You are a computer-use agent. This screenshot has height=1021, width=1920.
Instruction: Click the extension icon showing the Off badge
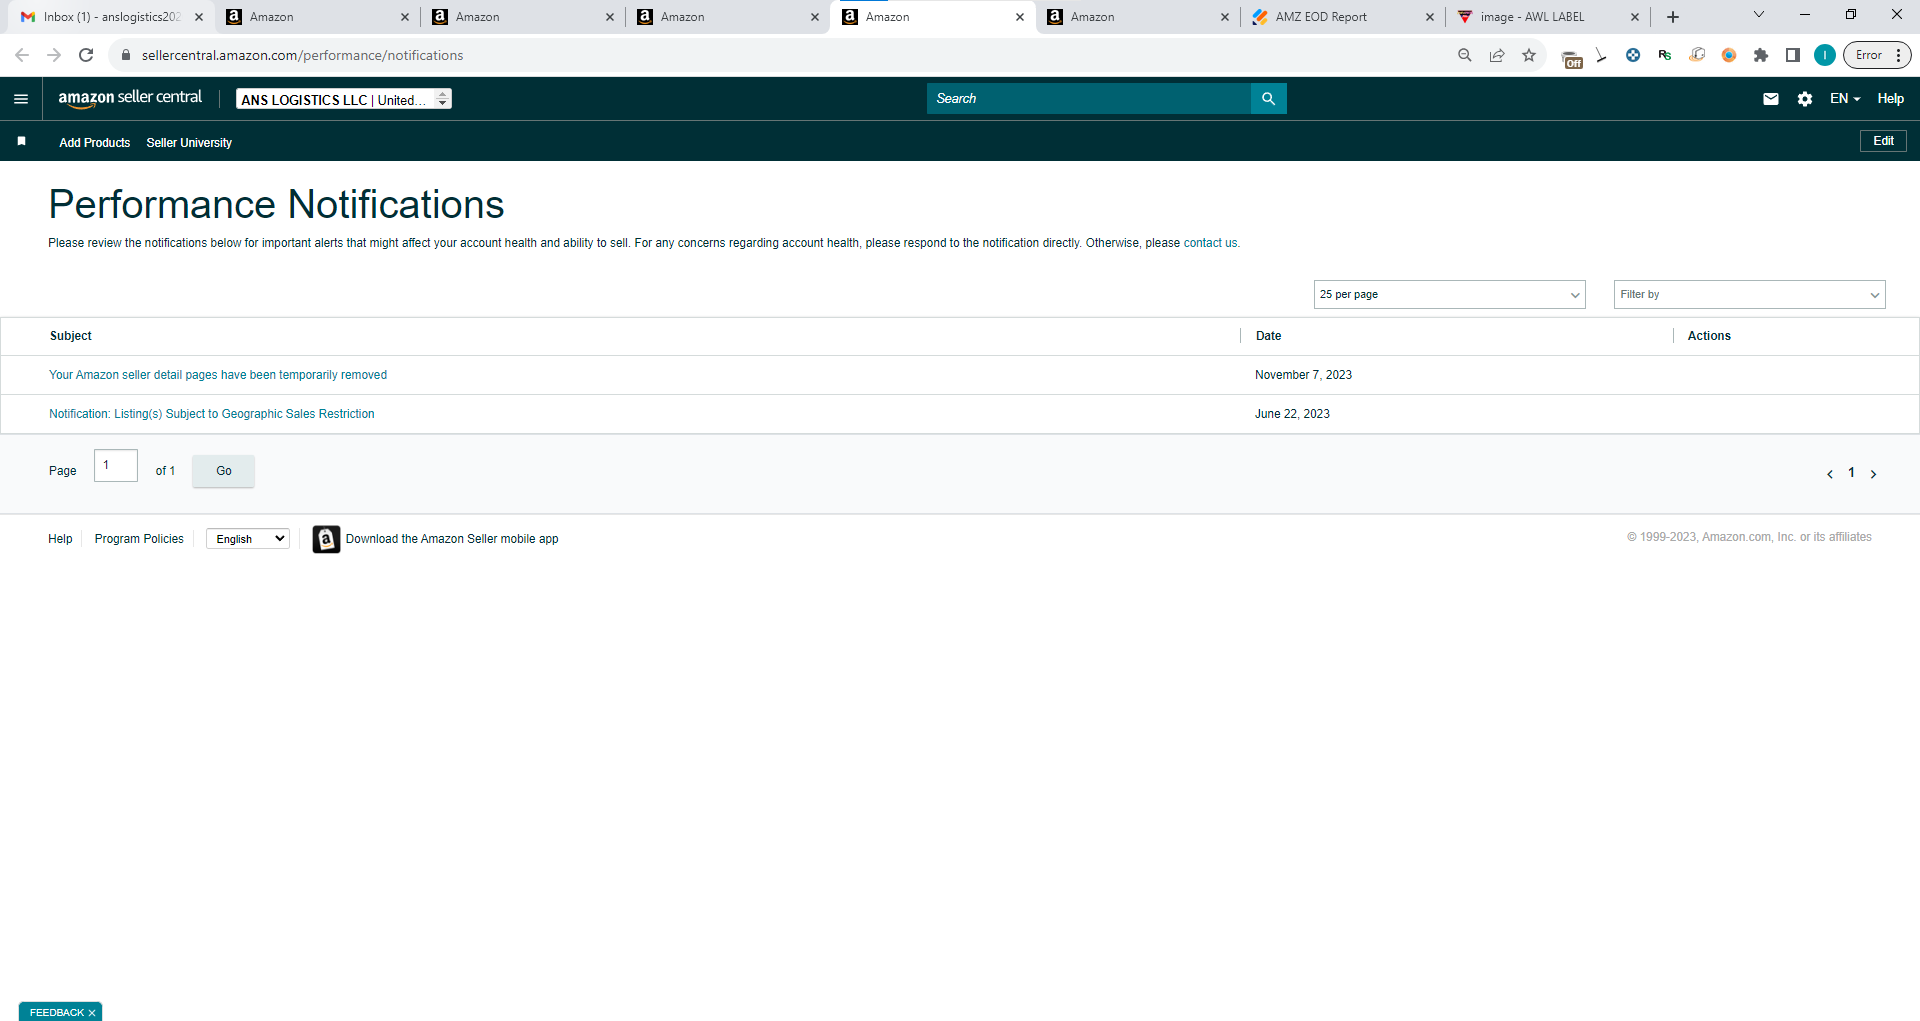tap(1572, 58)
